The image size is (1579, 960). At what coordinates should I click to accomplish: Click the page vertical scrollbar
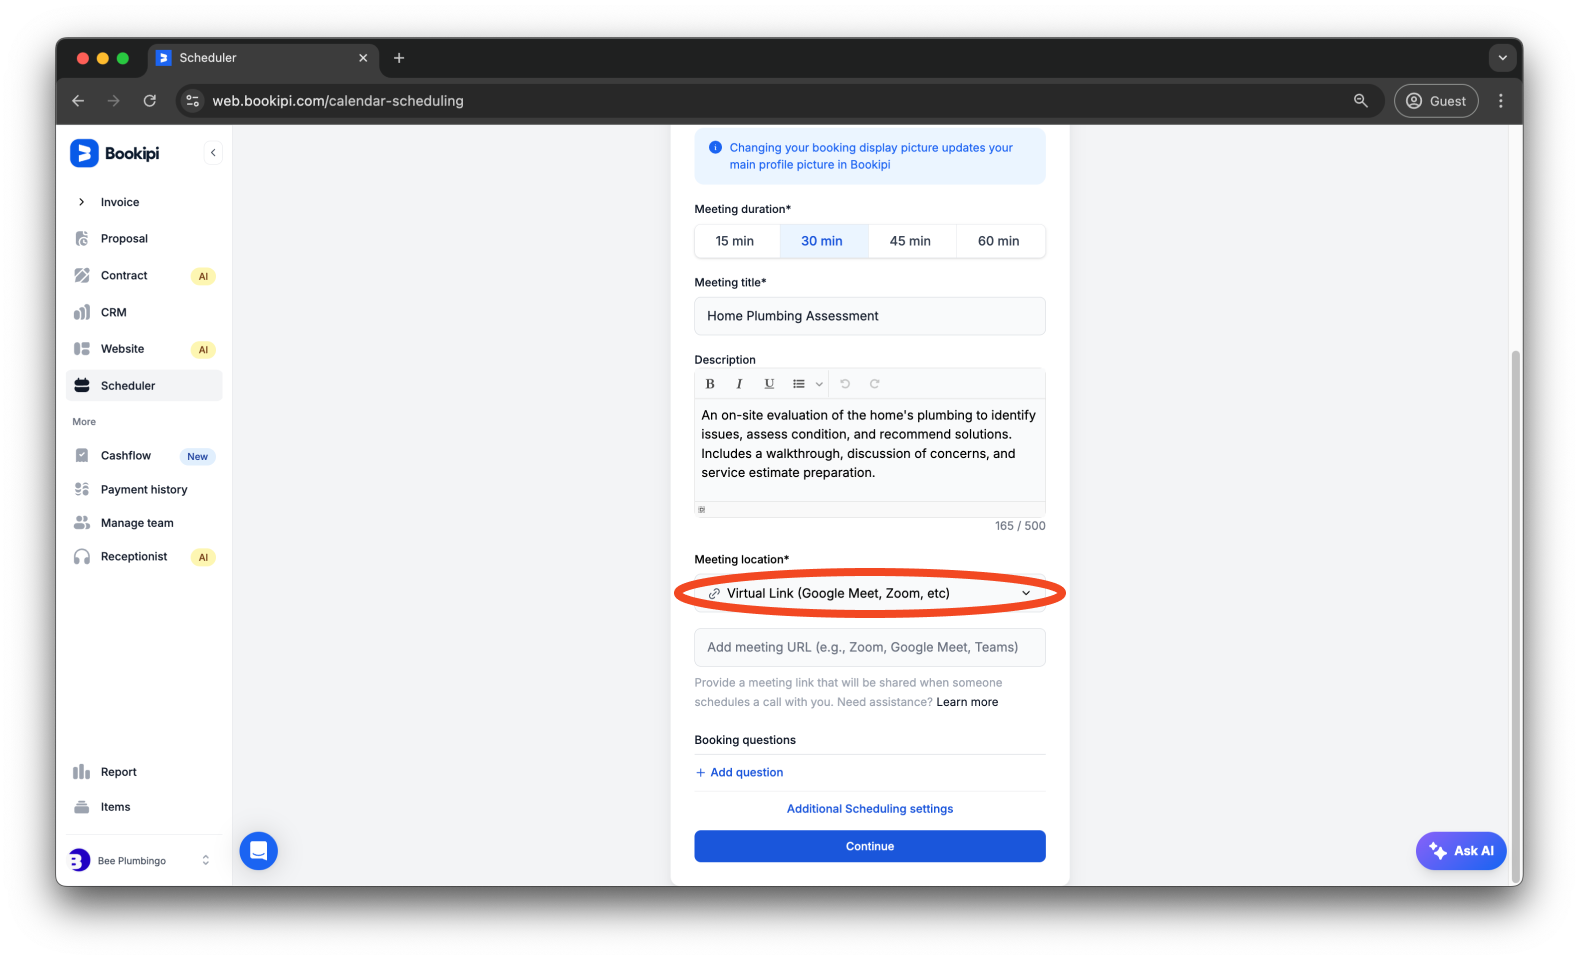click(1516, 615)
